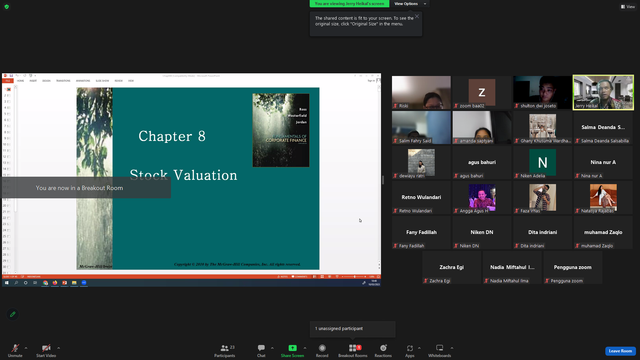This screenshot has width=640, height=360.
Task: Select the Fany Fadillah tile
Action: [x=421, y=233]
